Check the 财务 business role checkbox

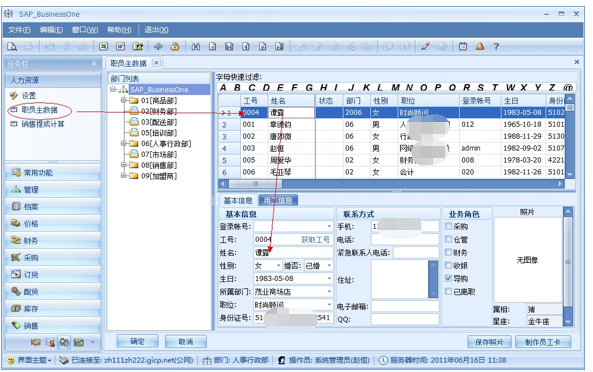pos(449,252)
